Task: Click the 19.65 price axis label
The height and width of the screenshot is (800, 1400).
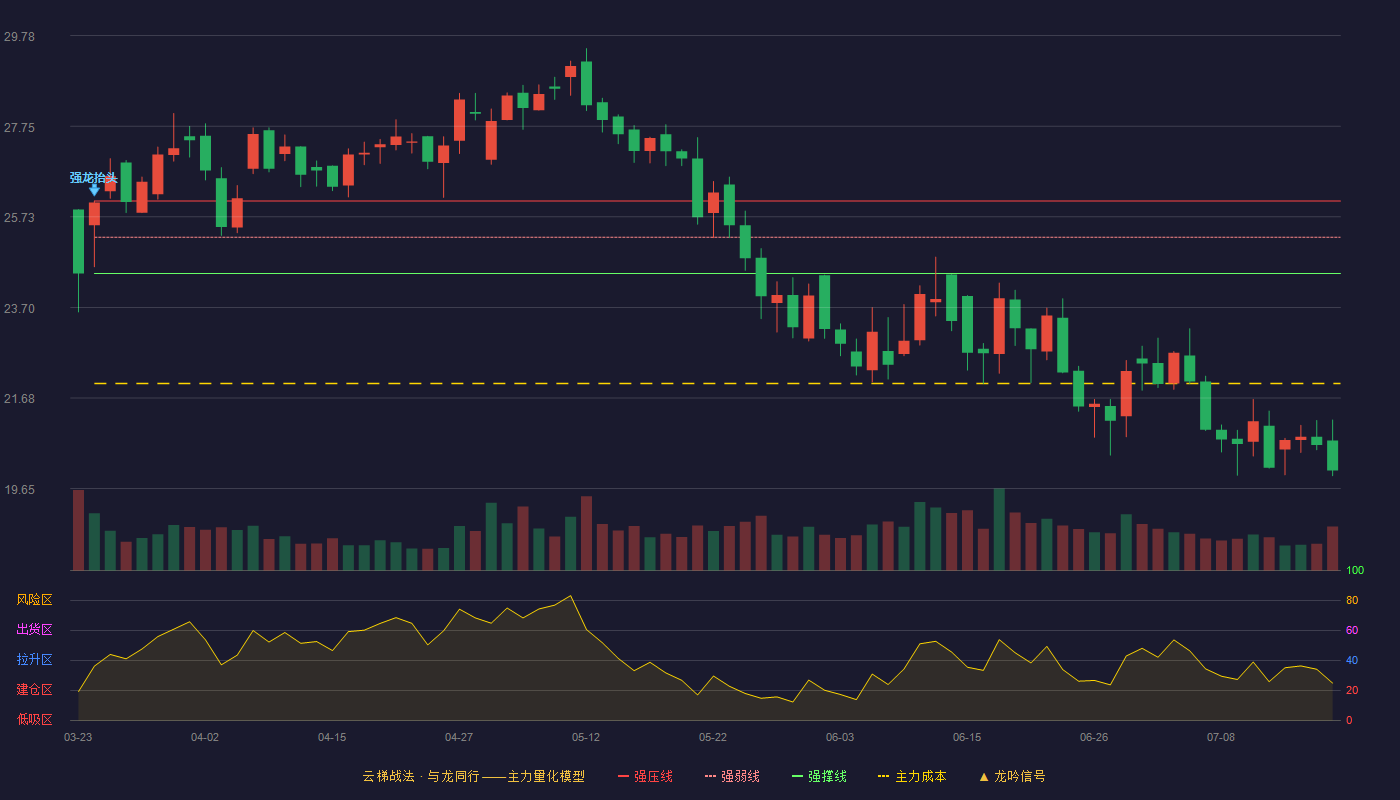Action: pyautogui.click(x=19, y=490)
